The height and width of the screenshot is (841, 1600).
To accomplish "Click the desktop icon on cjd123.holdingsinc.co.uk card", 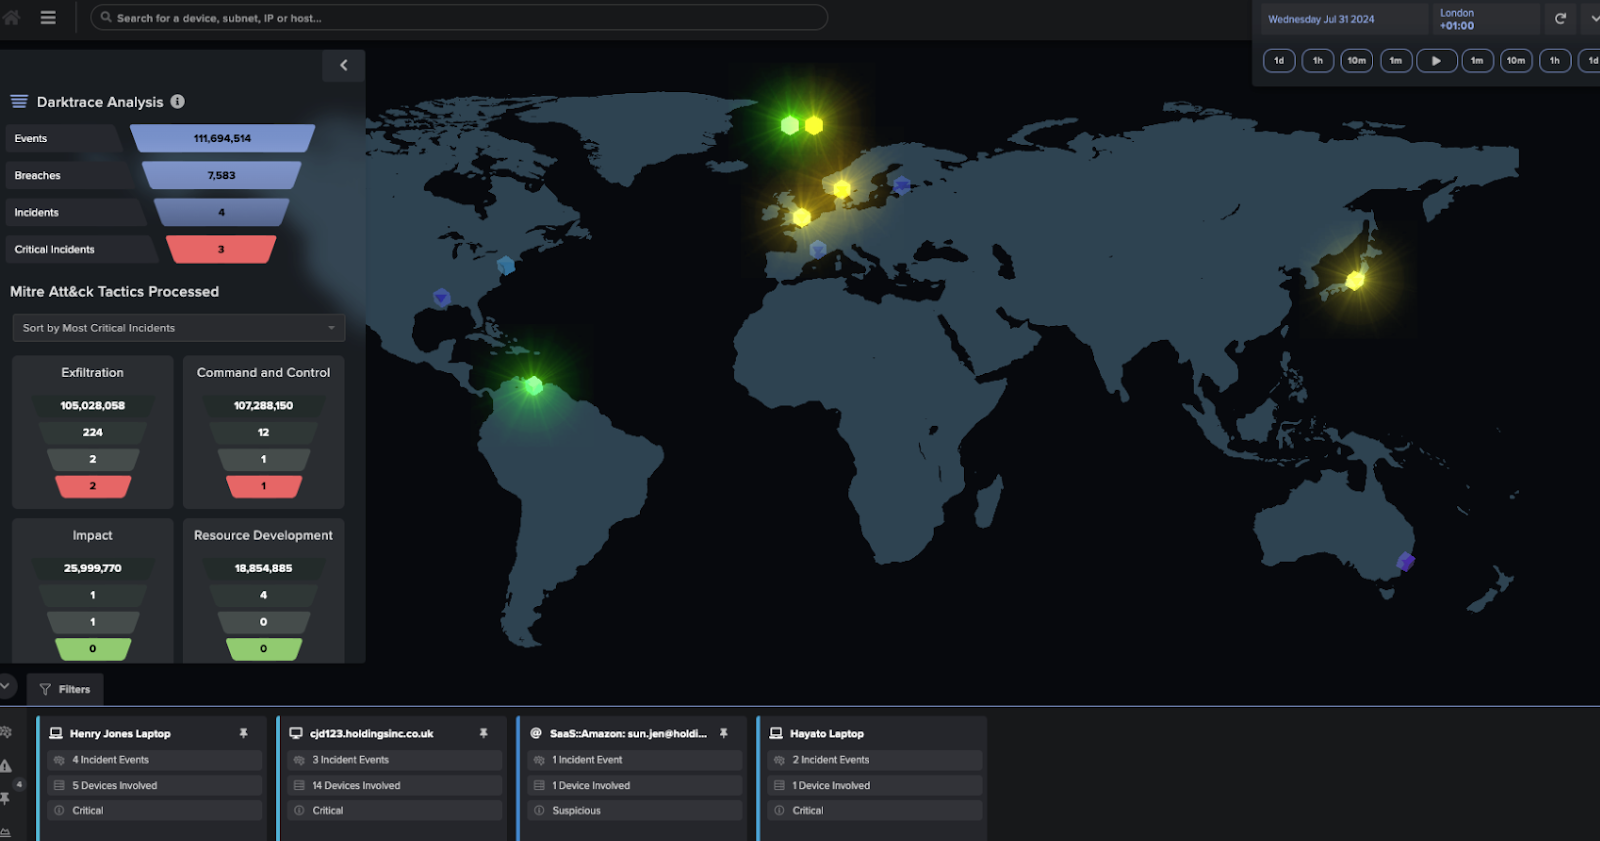I will 296,733.
